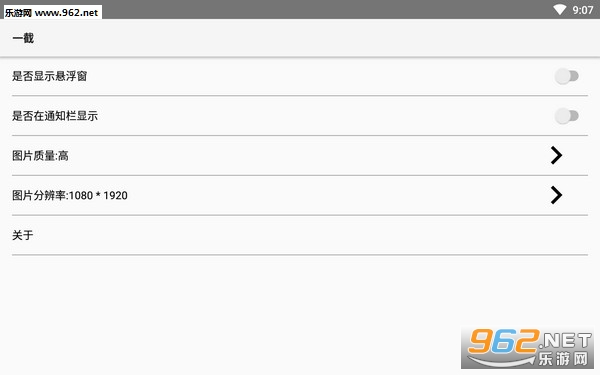Tap the 图片分辨率:1080 * 1920 label
The image size is (600, 375).
pos(70,196)
